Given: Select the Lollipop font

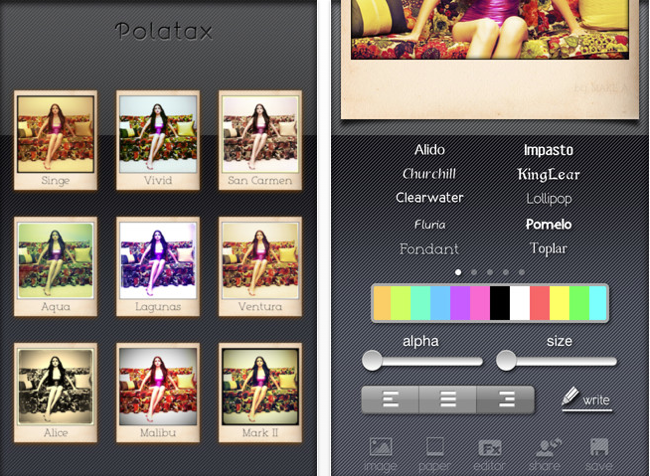Looking at the screenshot, I should pyautogui.click(x=549, y=199).
